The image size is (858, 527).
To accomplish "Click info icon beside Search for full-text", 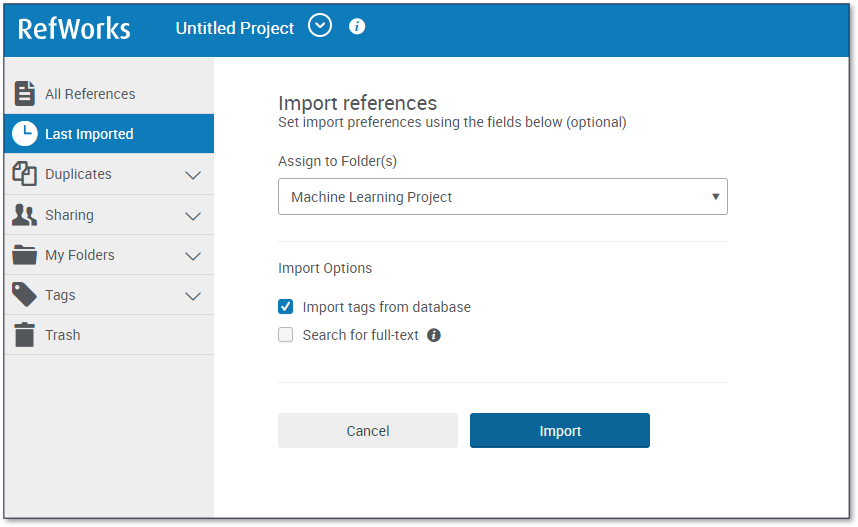I will click(x=434, y=336).
